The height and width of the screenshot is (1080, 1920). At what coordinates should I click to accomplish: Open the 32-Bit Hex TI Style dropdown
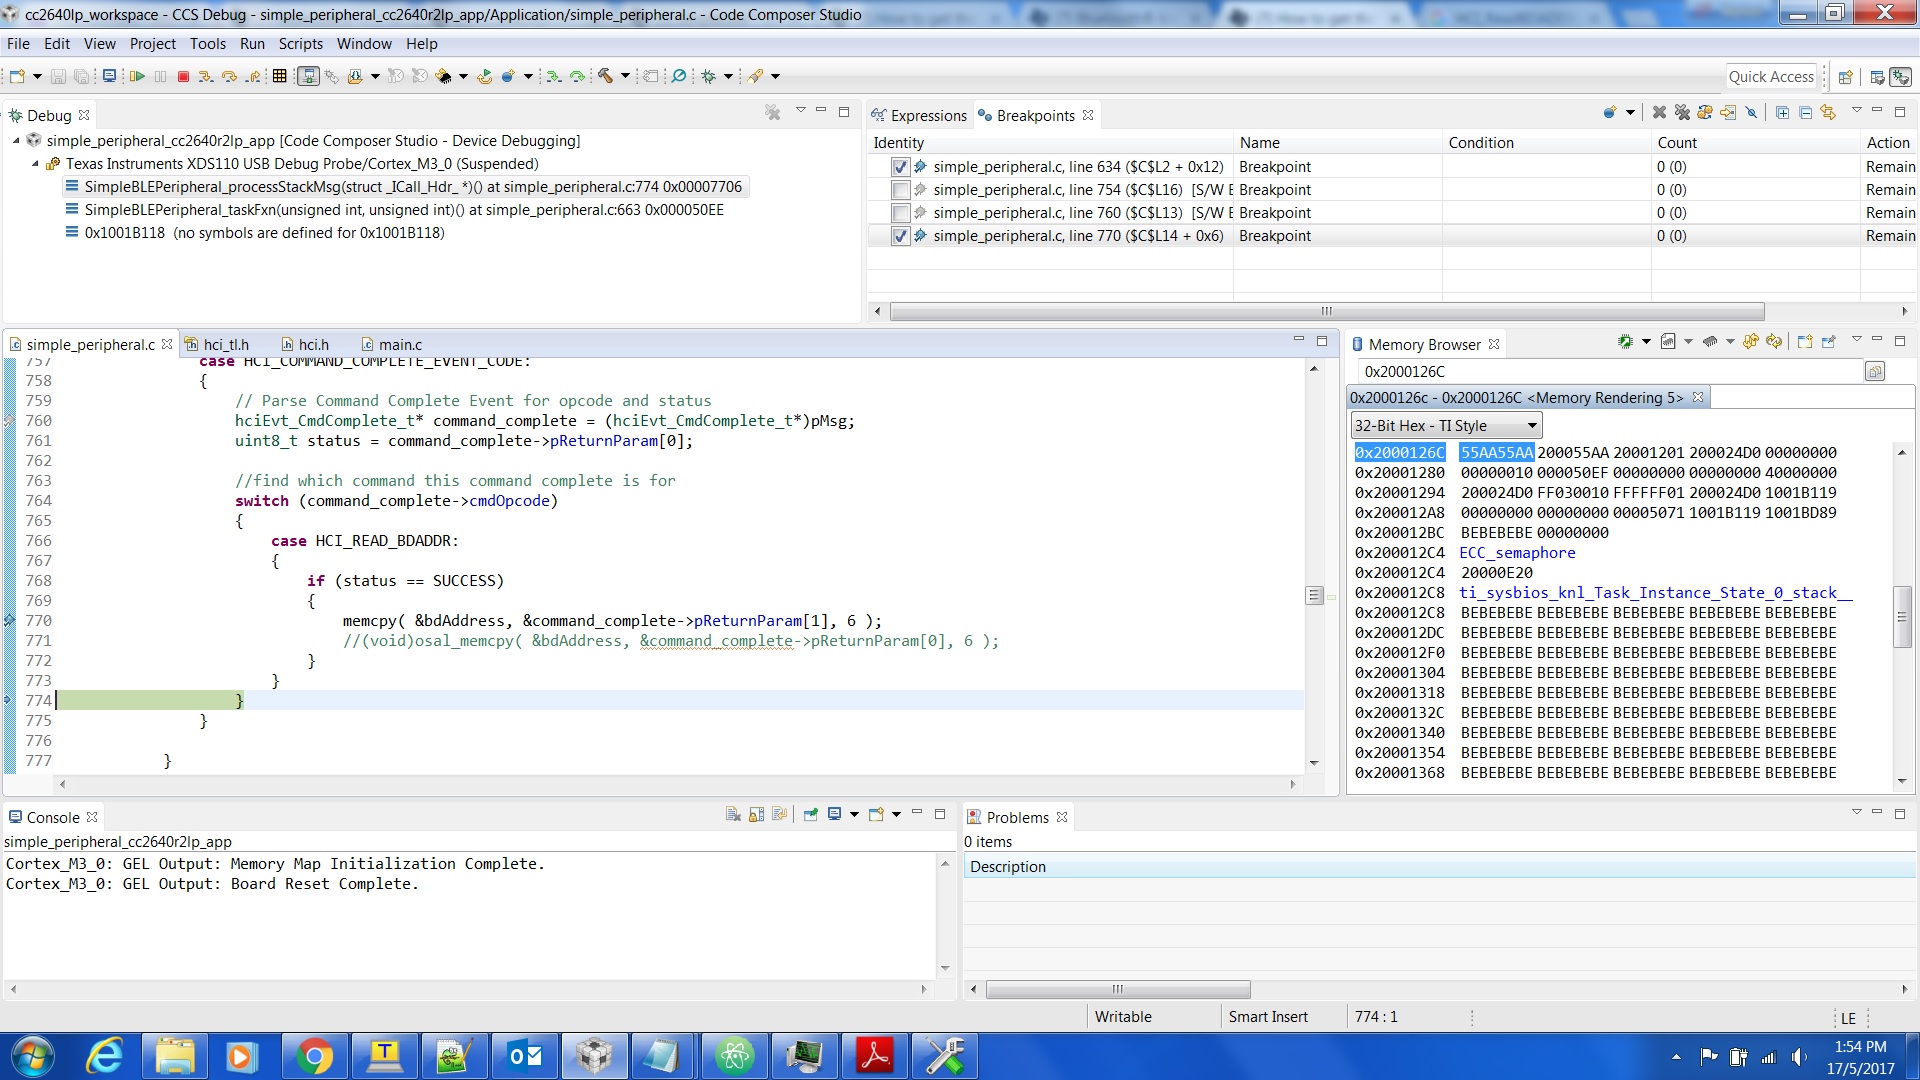pyautogui.click(x=1446, y=426)
